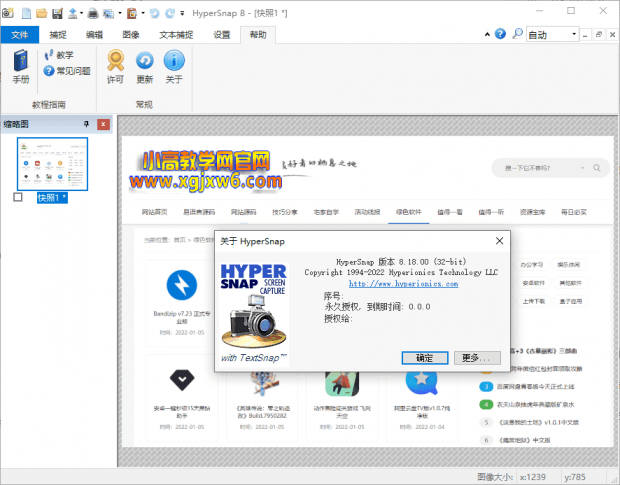Screen dimensions: 620x485
Task: Click the 更新 update ribbon icon
Action: (145, 66)
